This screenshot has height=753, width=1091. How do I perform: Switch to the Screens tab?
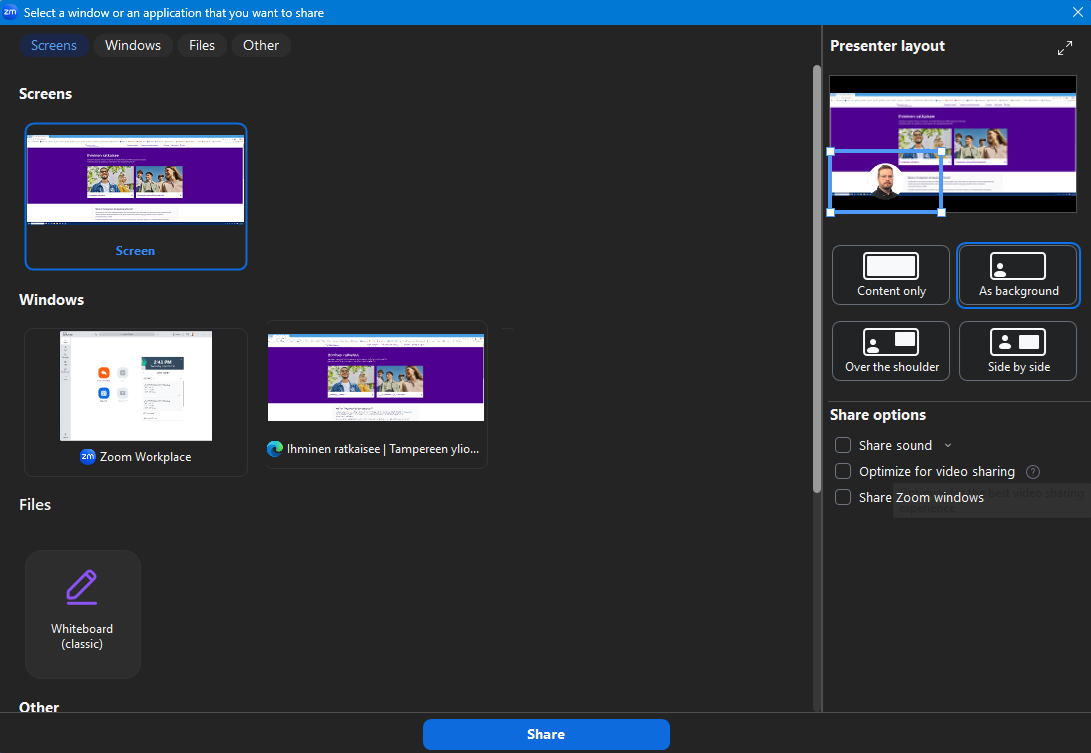pos(54,45)
